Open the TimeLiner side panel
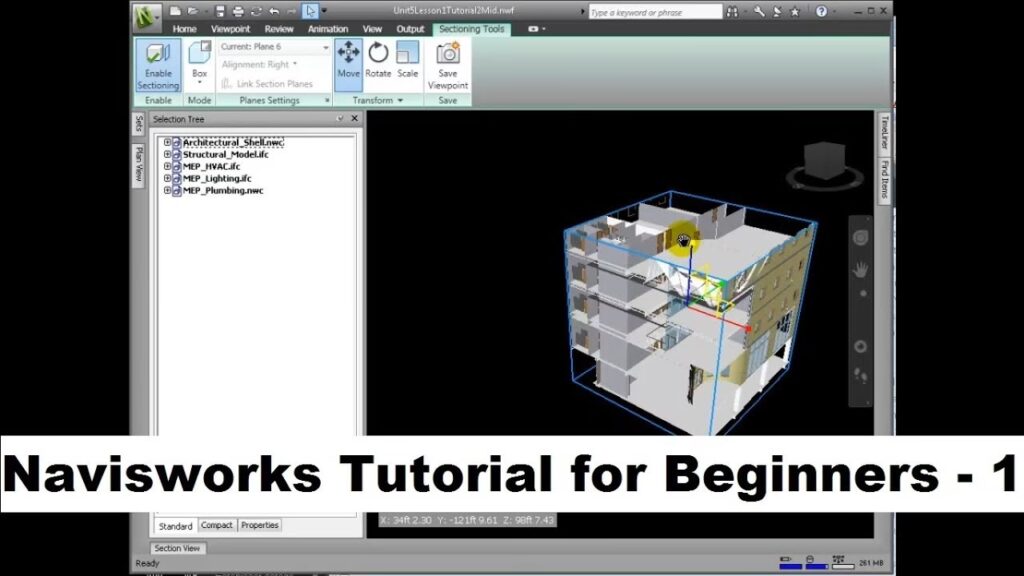This screenshot has height=576, width=1024. point(885,132)
